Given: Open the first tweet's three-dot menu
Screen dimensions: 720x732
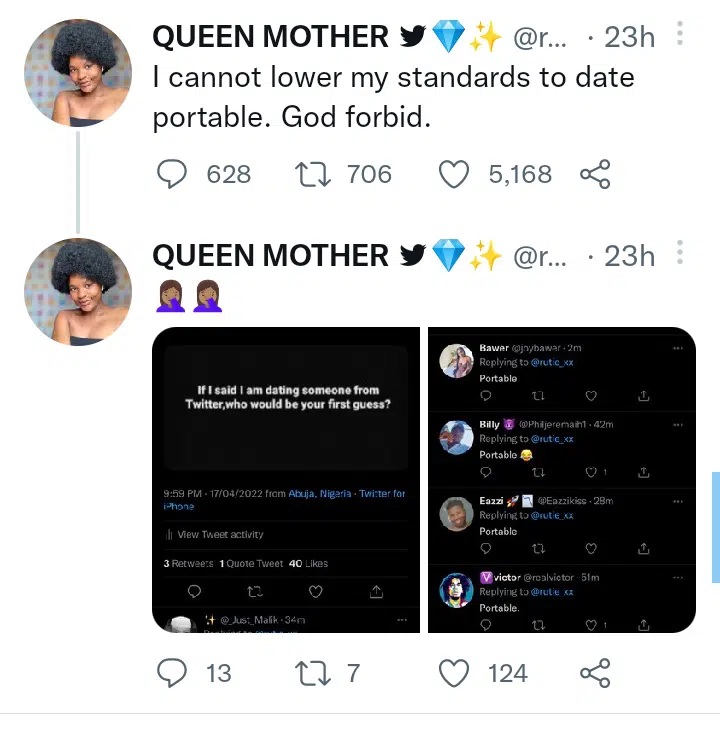Looking at the screenshot, I should click(680, 36).
